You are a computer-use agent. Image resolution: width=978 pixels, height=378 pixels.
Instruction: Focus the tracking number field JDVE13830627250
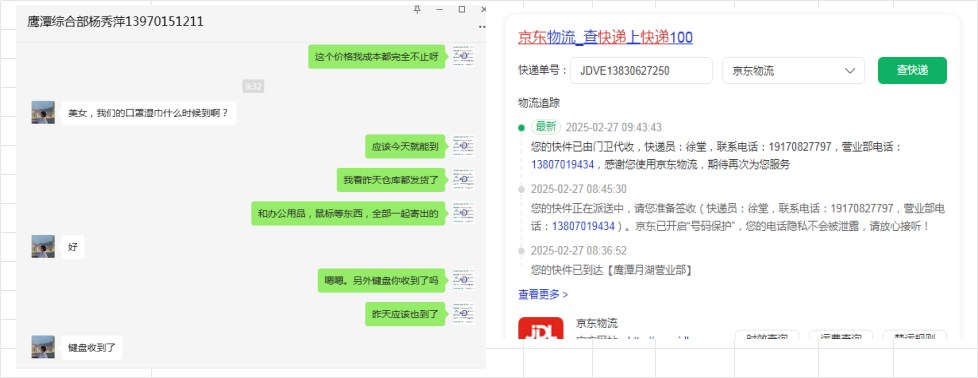(641, 70)
